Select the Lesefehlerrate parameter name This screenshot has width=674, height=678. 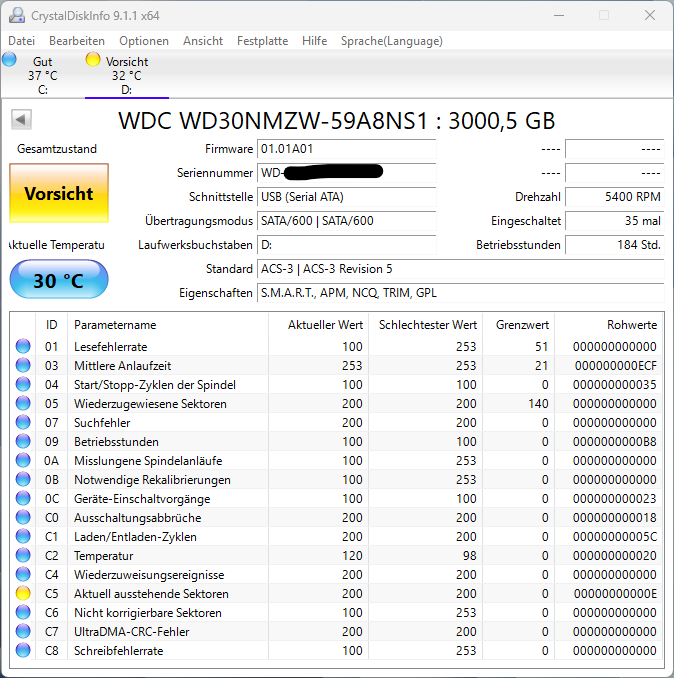click(111, 347)
